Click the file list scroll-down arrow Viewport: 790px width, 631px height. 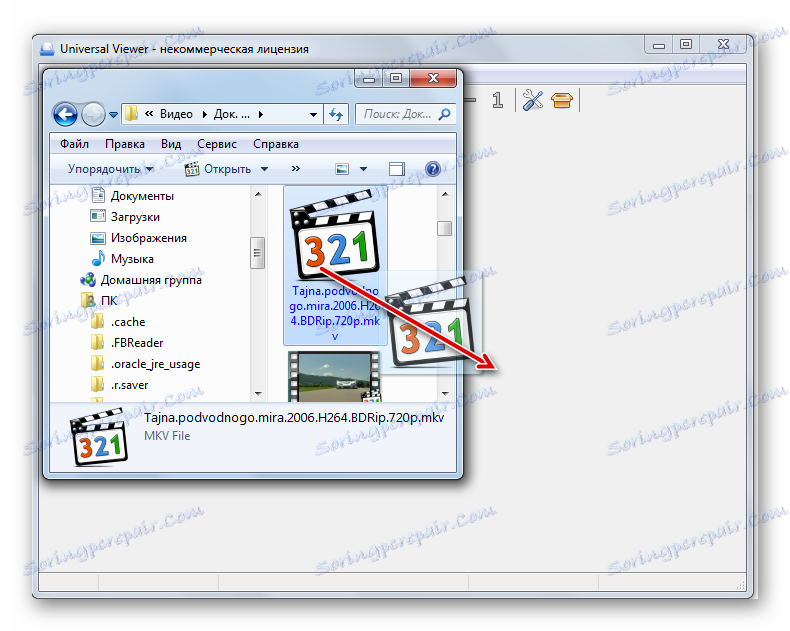[445, 394]
